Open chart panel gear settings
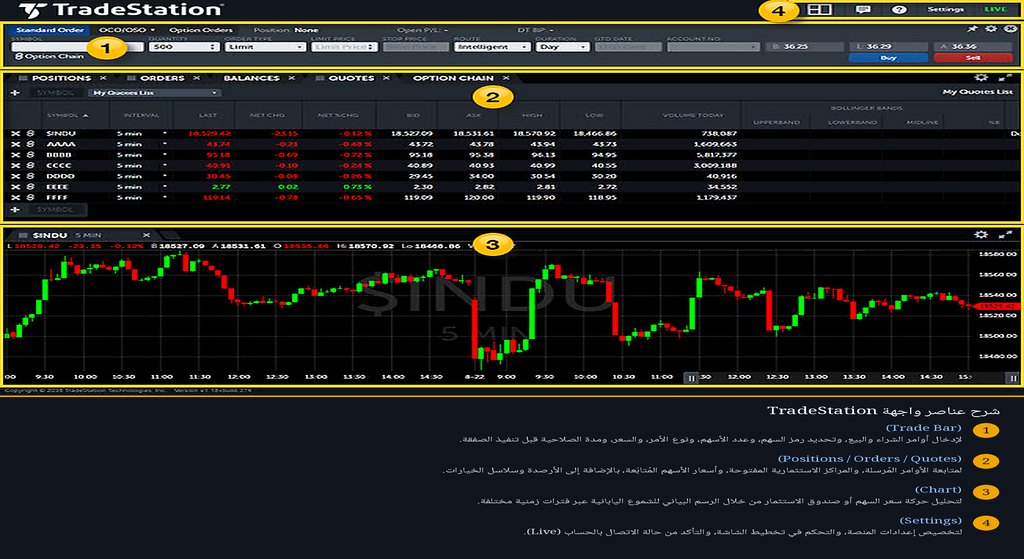 (x=982, y=234)
